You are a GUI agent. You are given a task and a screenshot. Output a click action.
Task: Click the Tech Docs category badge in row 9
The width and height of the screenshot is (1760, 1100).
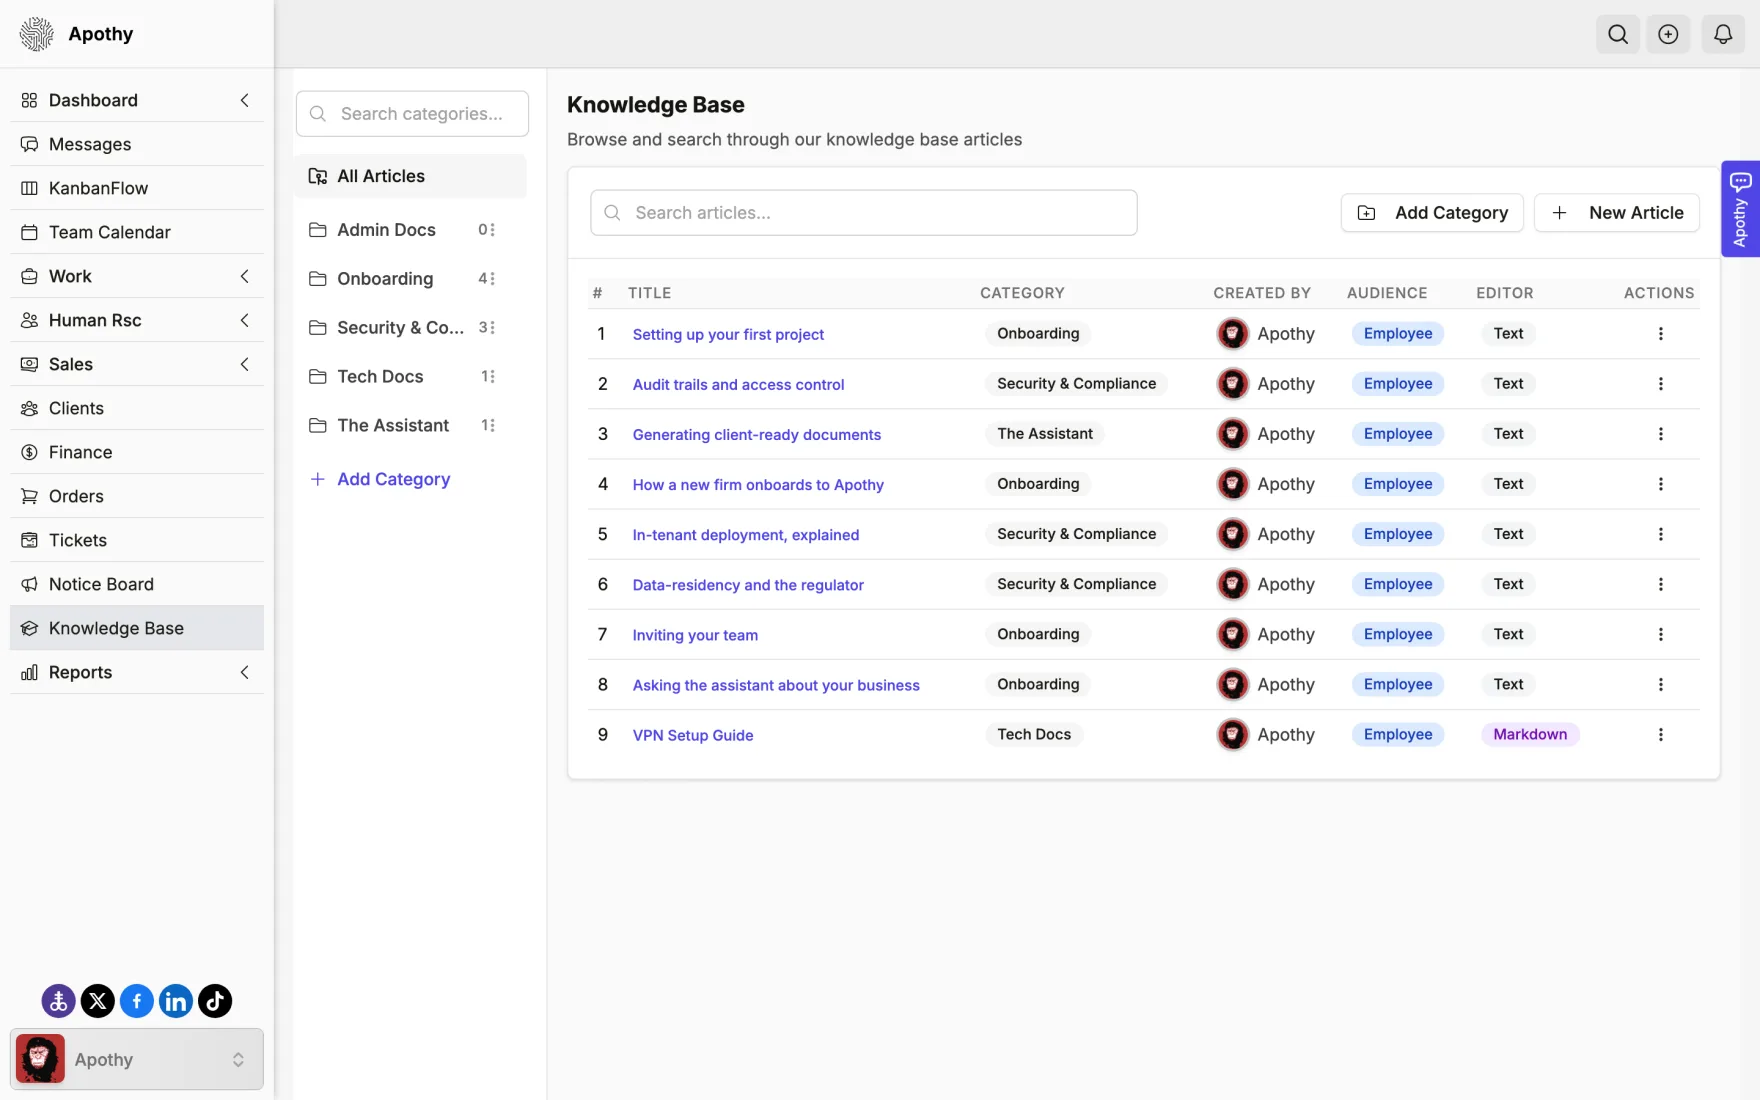1034,734
